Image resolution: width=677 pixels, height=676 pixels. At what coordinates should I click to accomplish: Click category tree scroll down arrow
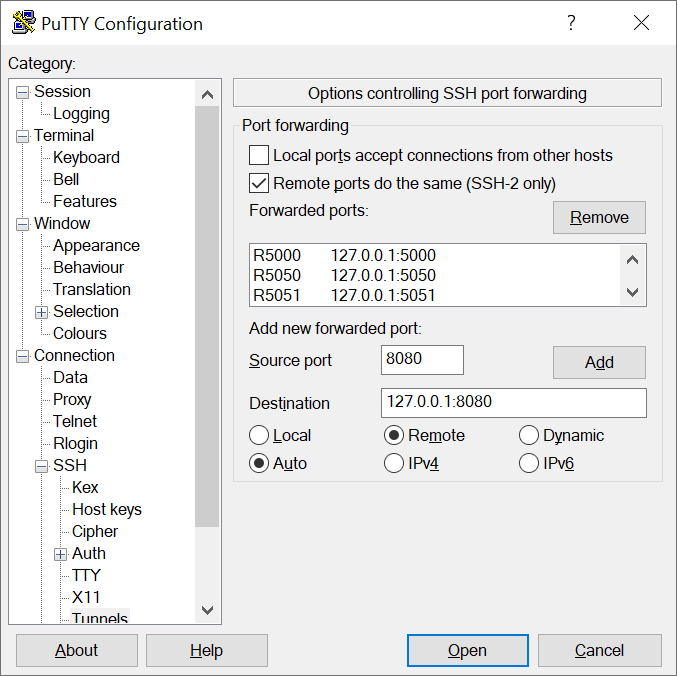(x=208, y=610)
